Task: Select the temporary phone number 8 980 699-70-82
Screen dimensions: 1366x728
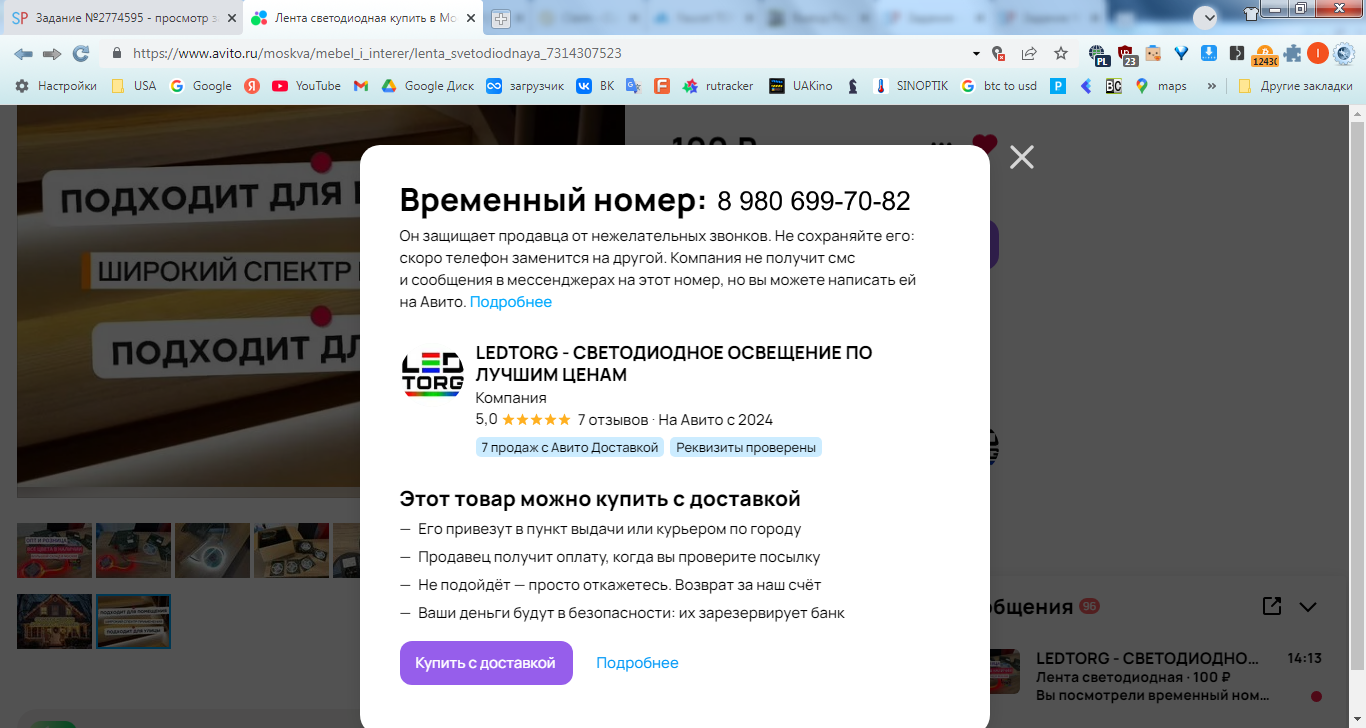Action: pos(814,201)
